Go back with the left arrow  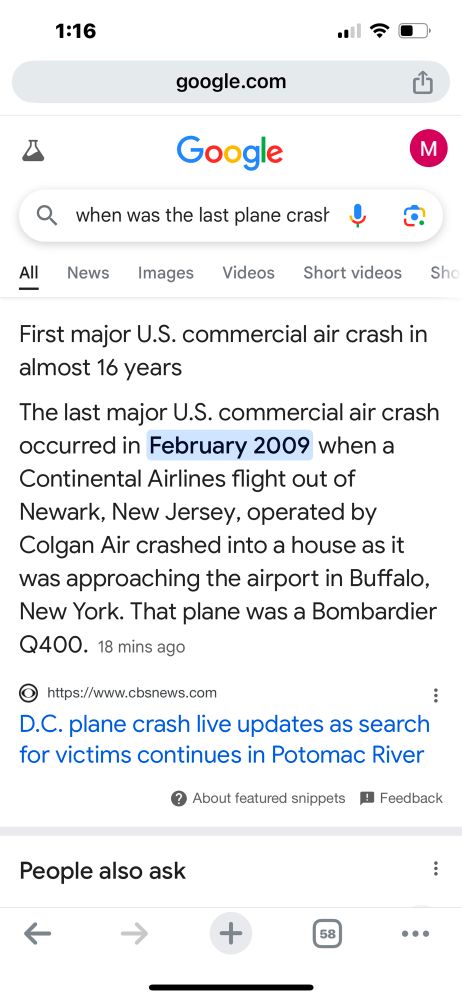(x=38, y=934)
